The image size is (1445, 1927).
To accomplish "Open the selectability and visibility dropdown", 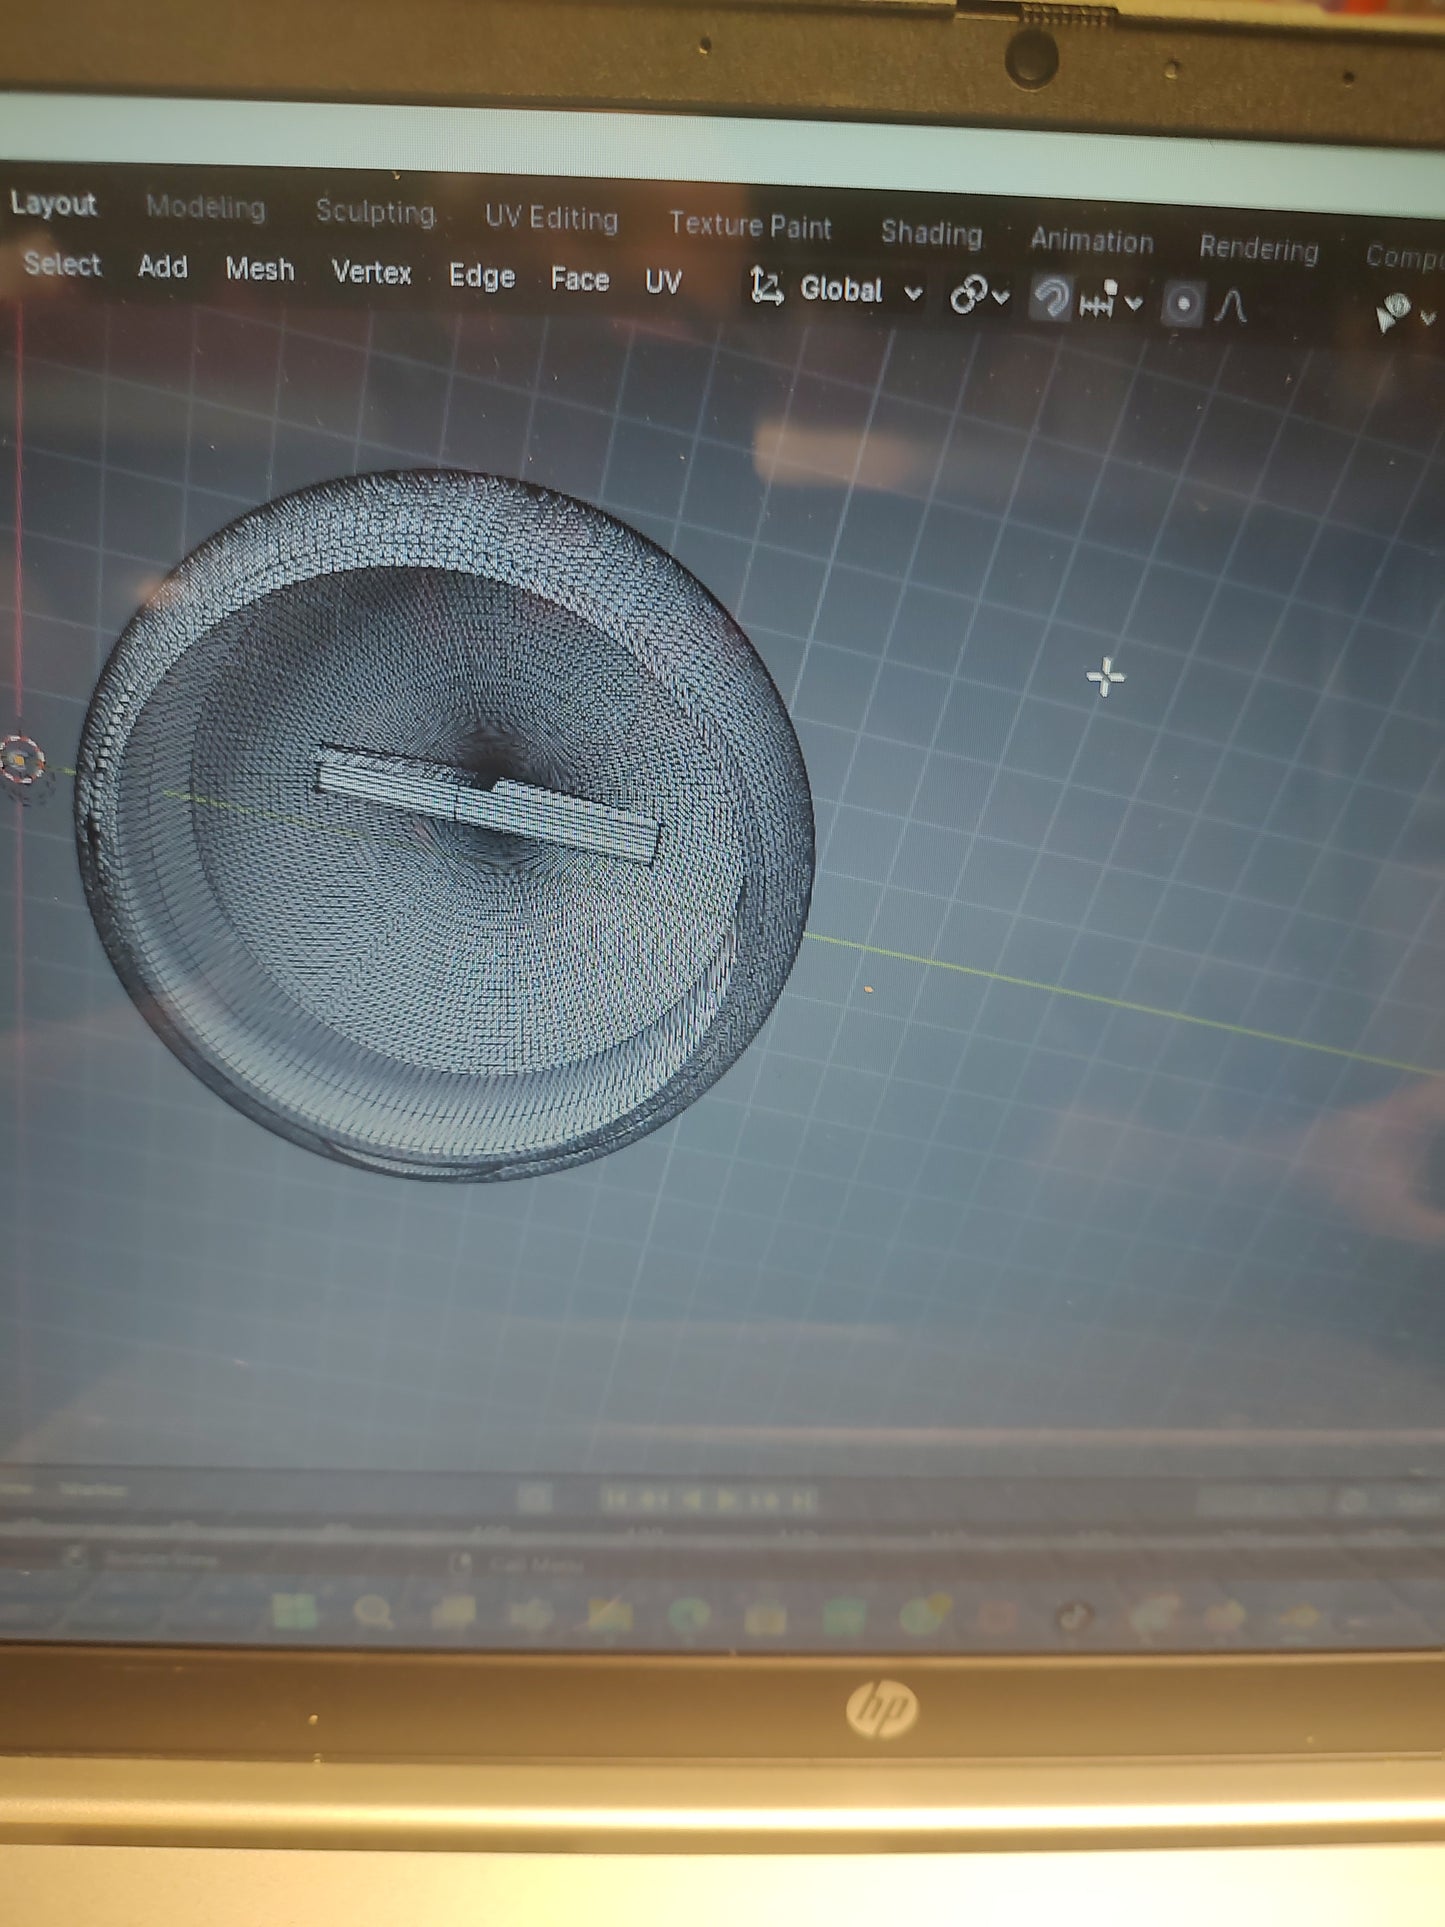I will (x=1405, y=314).
